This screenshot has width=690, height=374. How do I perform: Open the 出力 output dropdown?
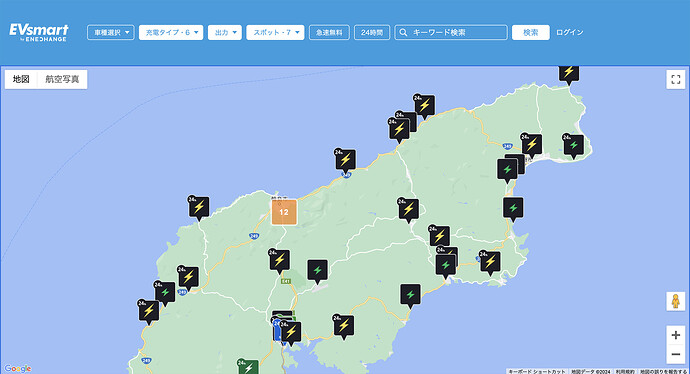click(x=224, y=33)
